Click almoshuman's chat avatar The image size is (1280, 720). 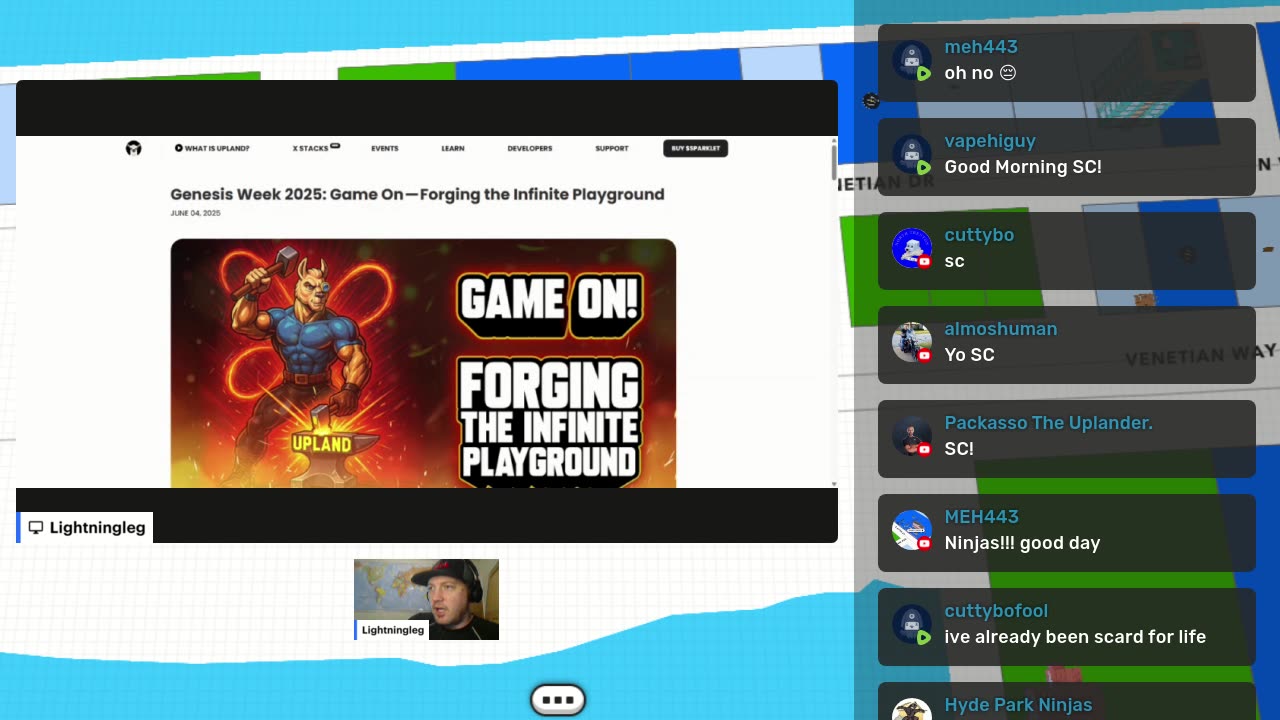tap(911, 343)
